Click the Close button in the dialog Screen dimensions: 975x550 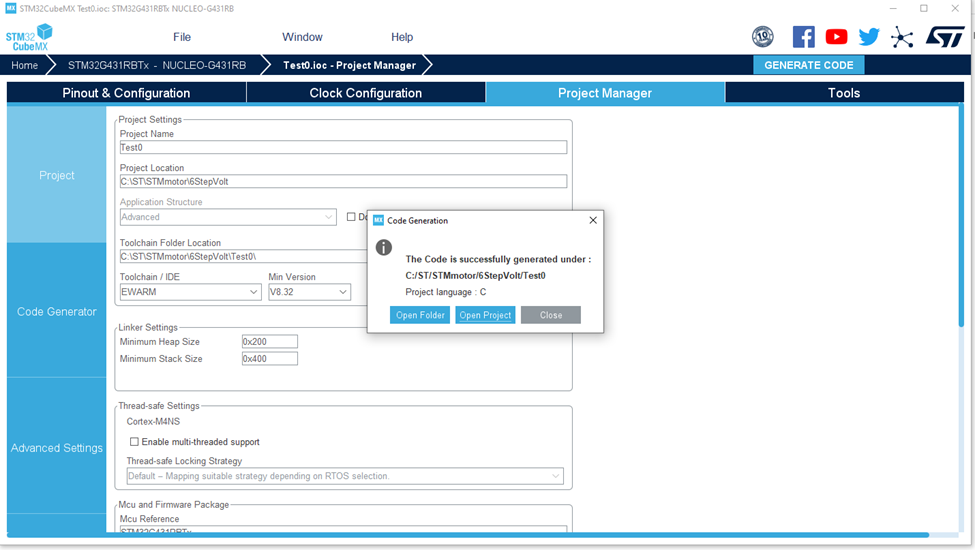tap(550, 315)
